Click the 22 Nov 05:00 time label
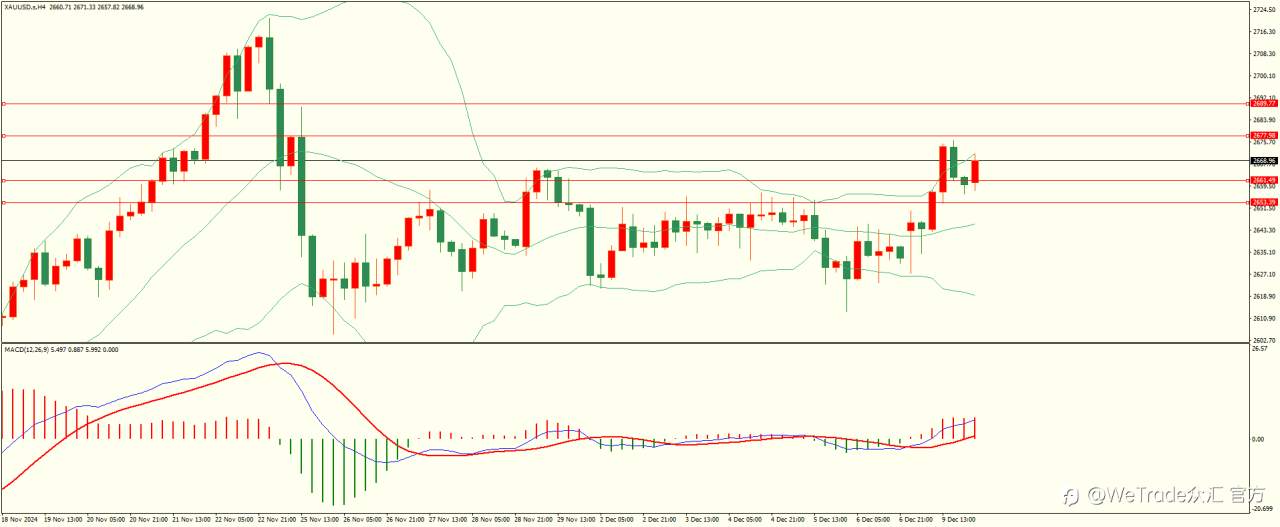Image resolution: width=1280 pixels, height=527 pixels. 234,520
